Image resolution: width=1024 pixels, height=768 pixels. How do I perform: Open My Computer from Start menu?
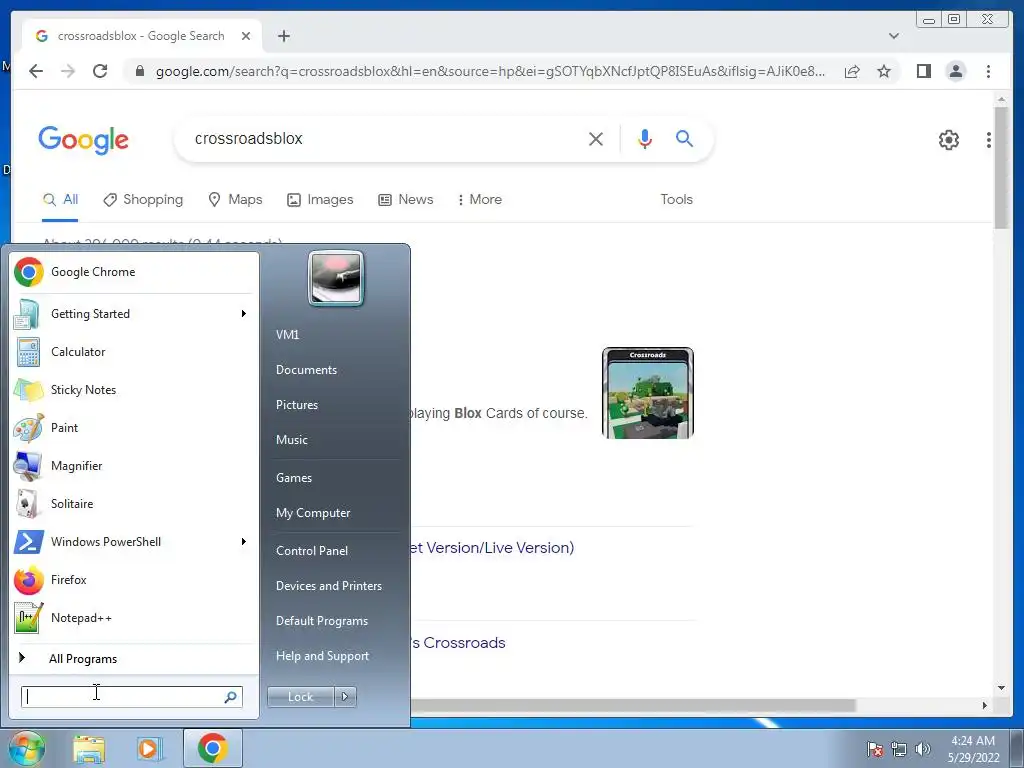[313, 513]
